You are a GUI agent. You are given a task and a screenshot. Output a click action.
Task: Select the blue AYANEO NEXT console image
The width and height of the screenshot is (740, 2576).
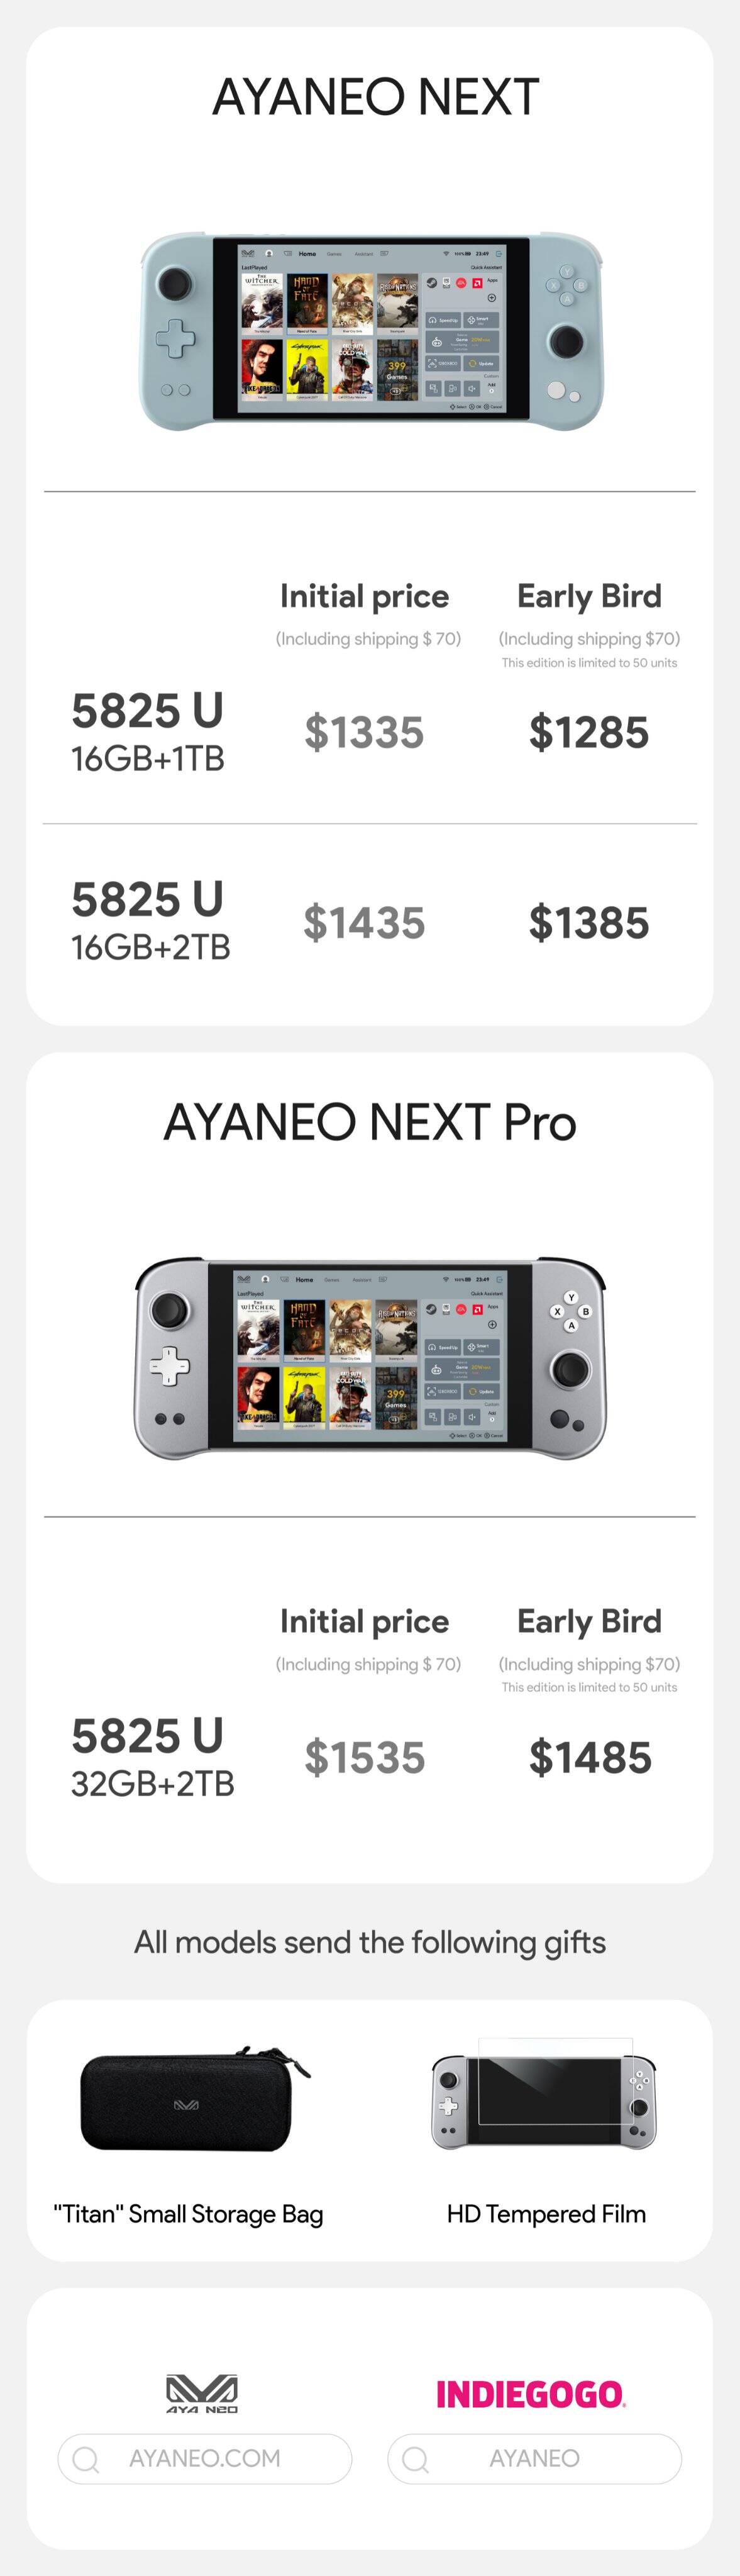(370, 331)
